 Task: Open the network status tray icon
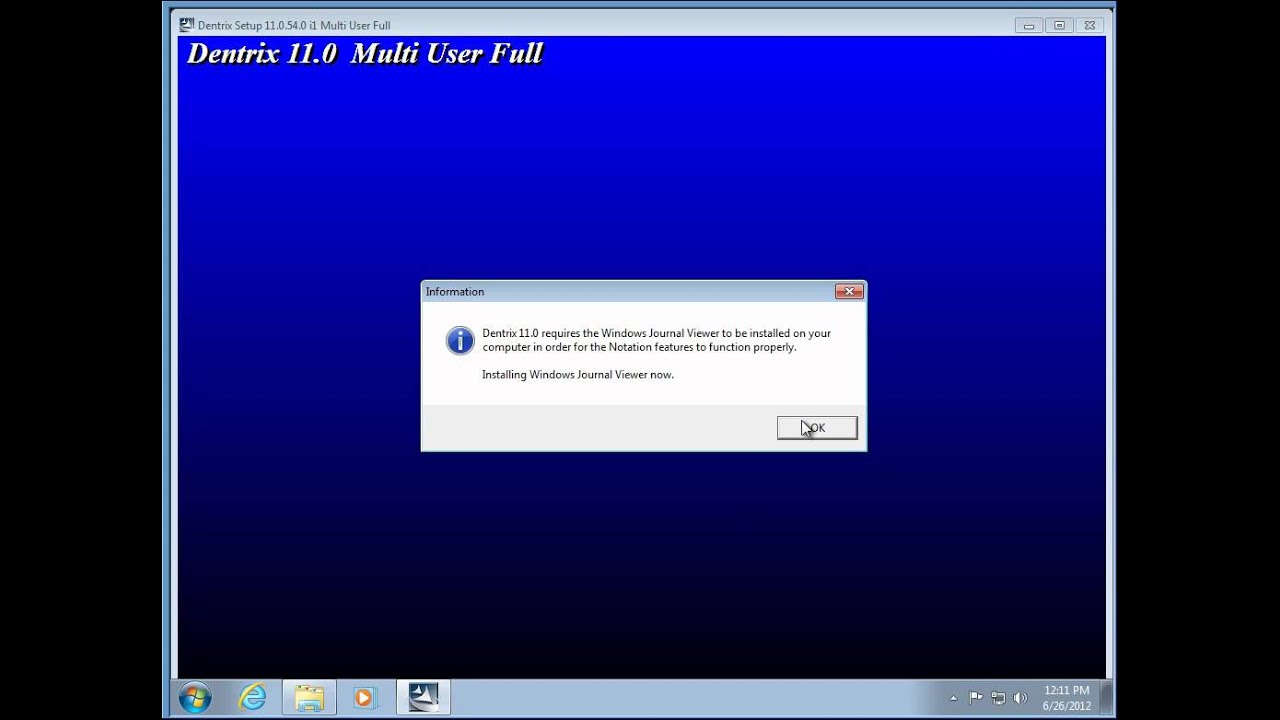click(x=998, y=698)
